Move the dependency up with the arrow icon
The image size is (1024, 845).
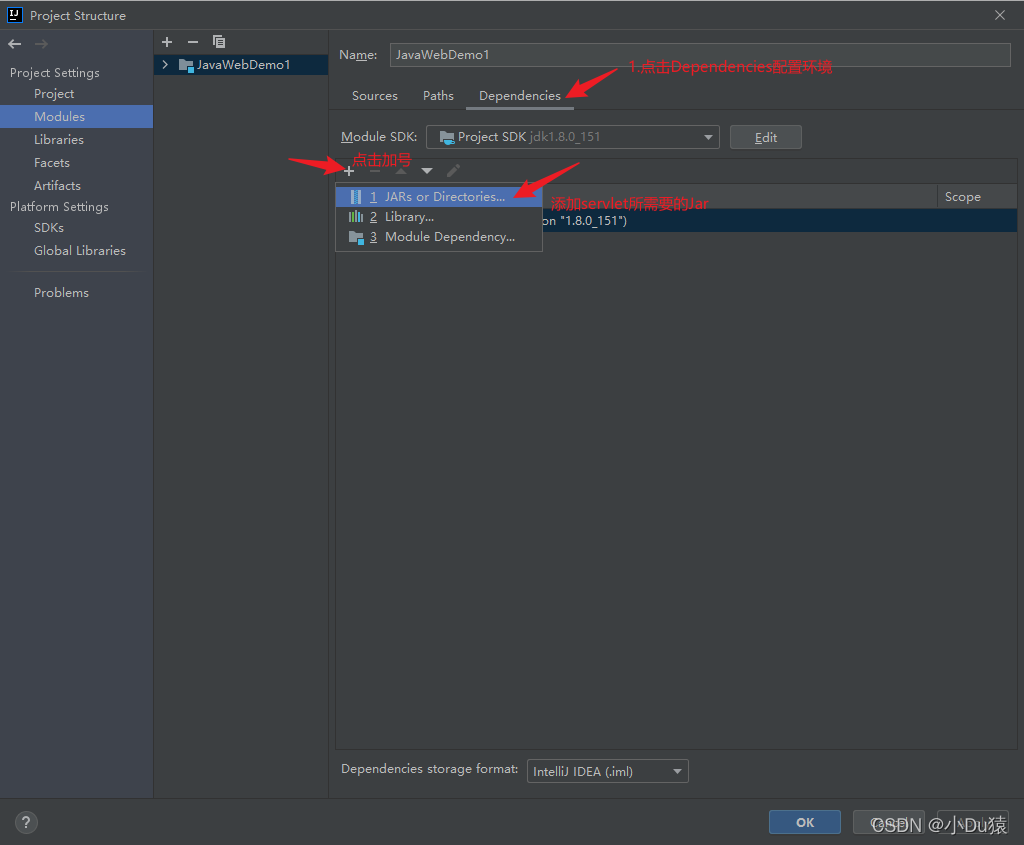(x=401, y=171)
